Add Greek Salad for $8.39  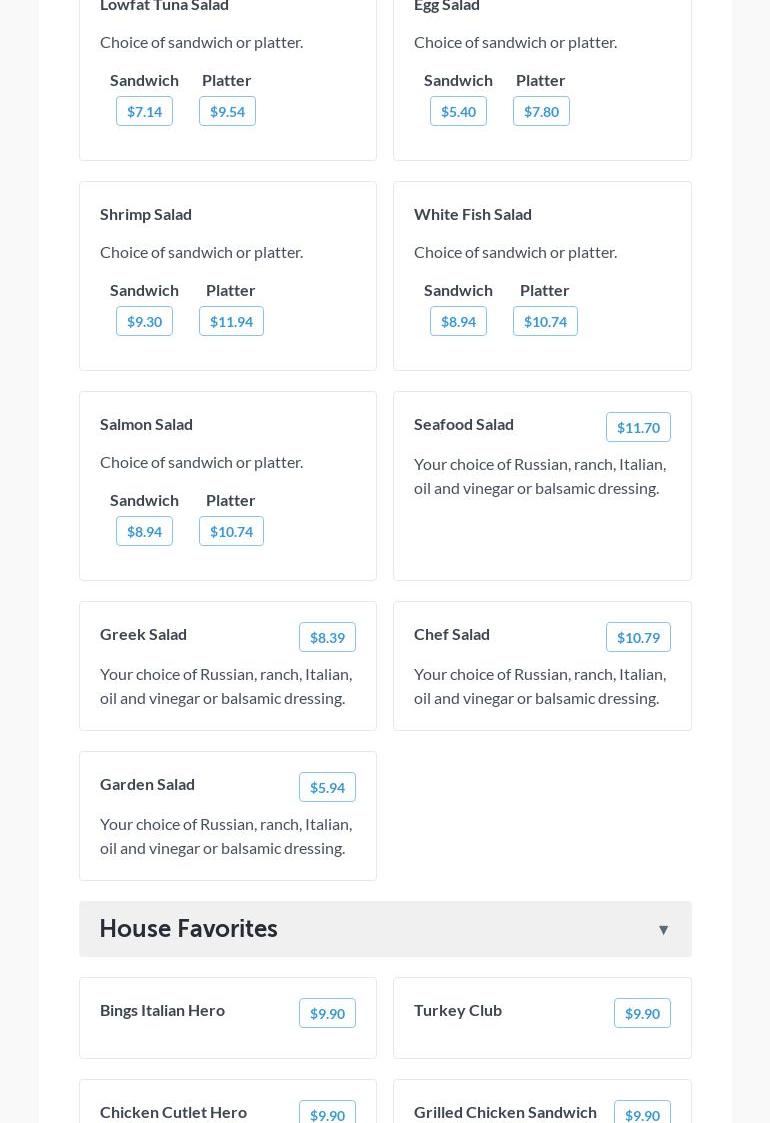(x=327, y=637)
